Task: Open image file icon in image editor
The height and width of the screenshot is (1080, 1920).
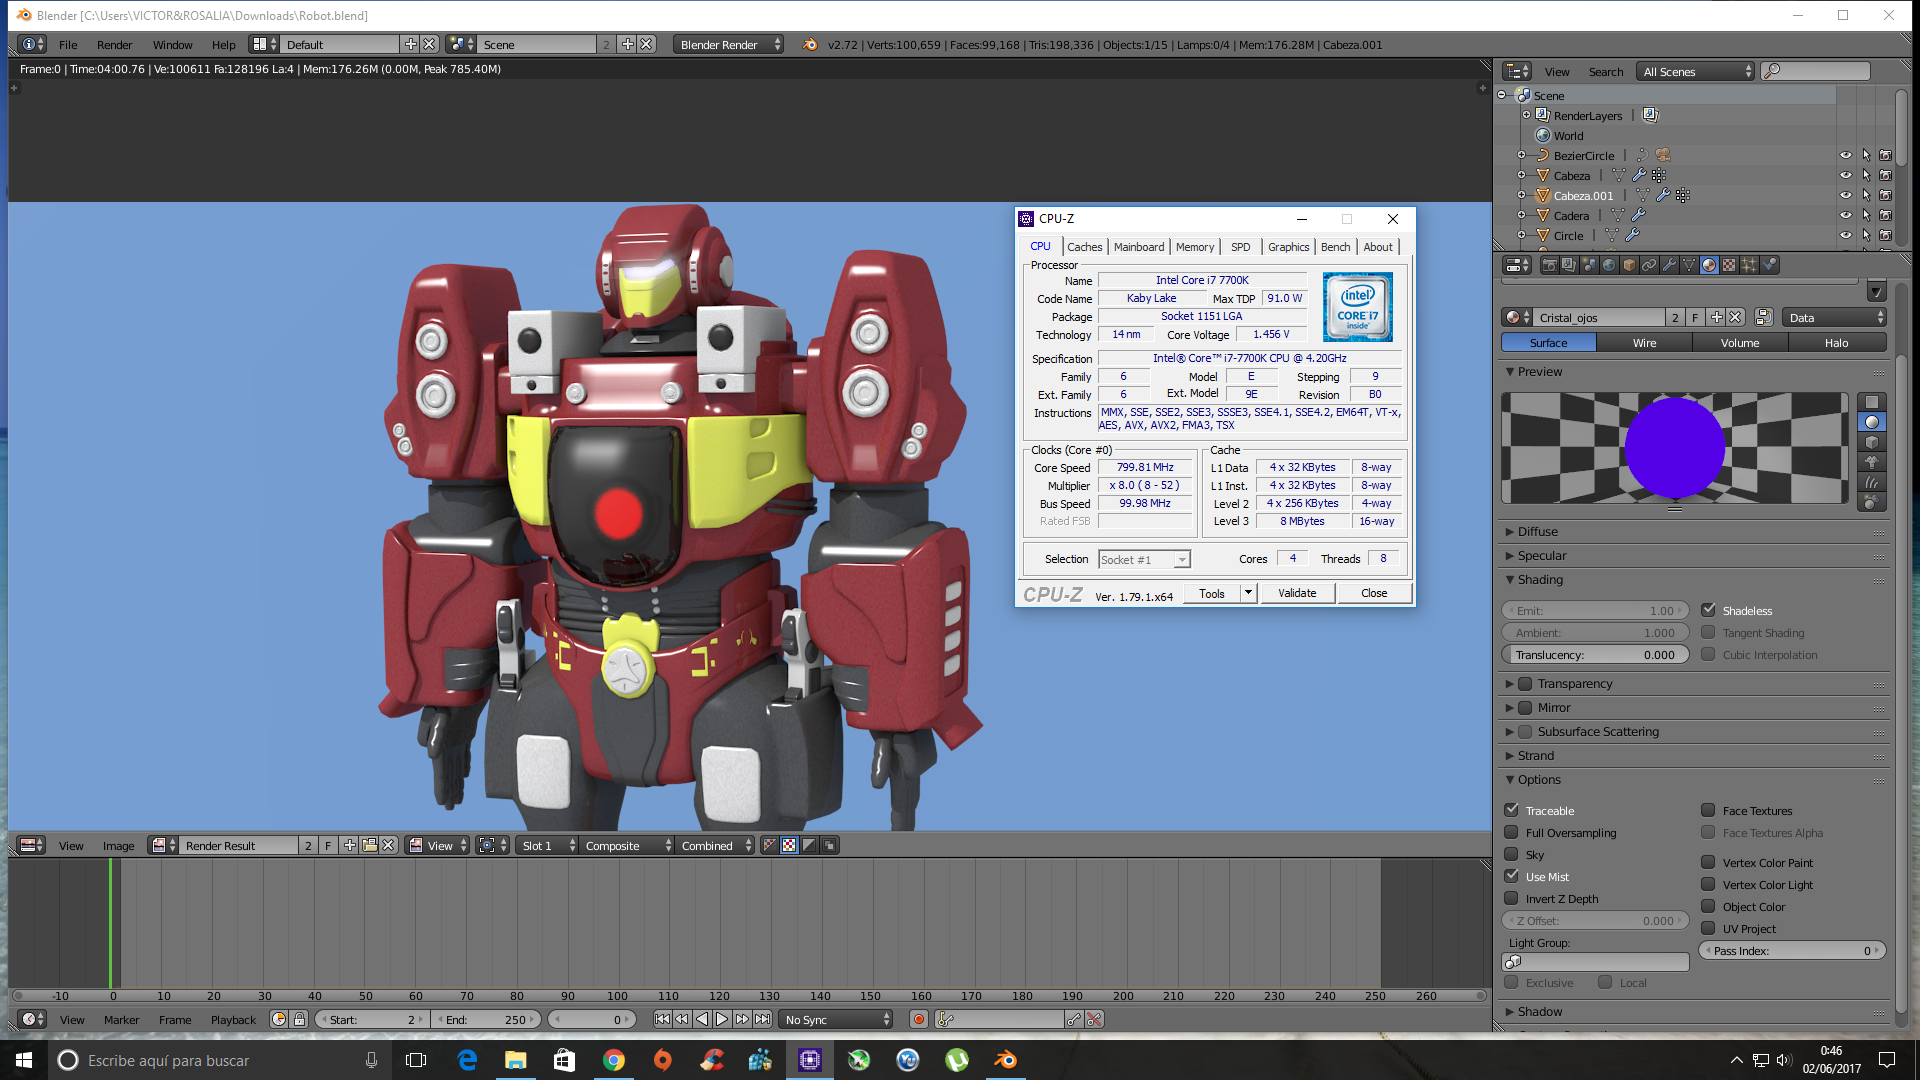Action: click(x=370, y=846)
